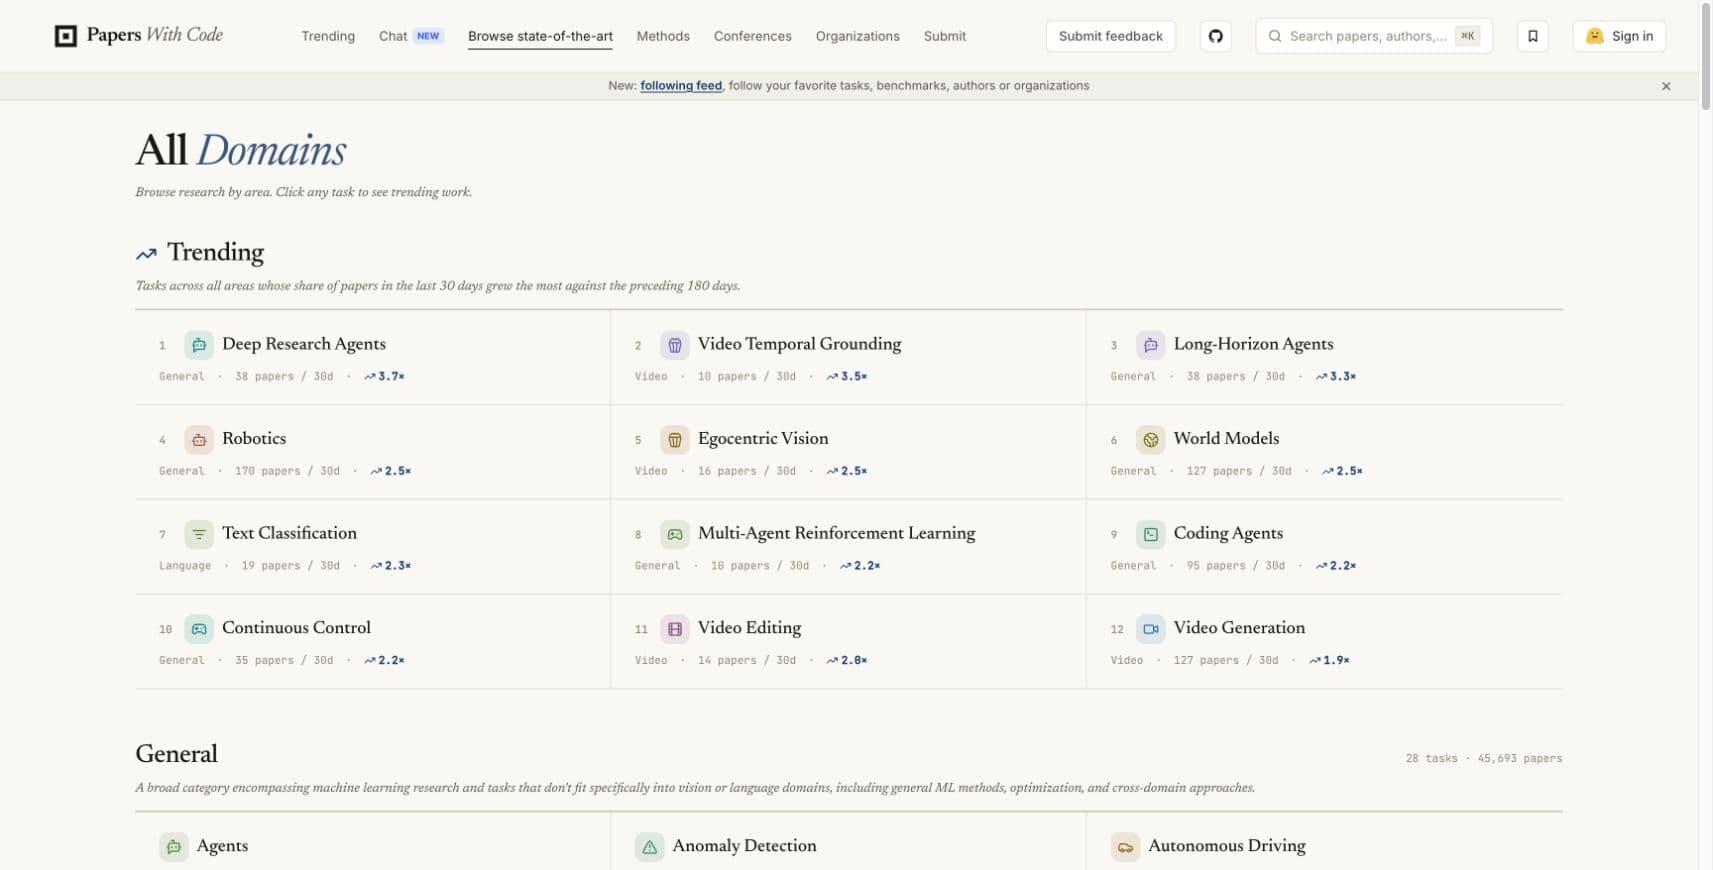Viewport: 1713px width, 870px height.
Task: Click the Autonomous Driving icon
Action: tap(1125, 847)
